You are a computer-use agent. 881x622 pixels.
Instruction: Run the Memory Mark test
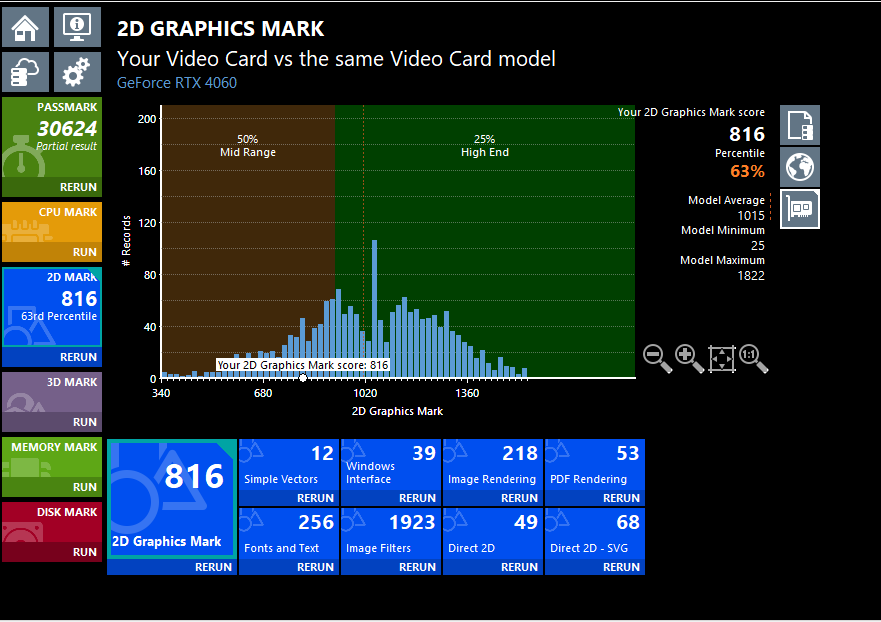pyautogui.click(x=83, y=487)
